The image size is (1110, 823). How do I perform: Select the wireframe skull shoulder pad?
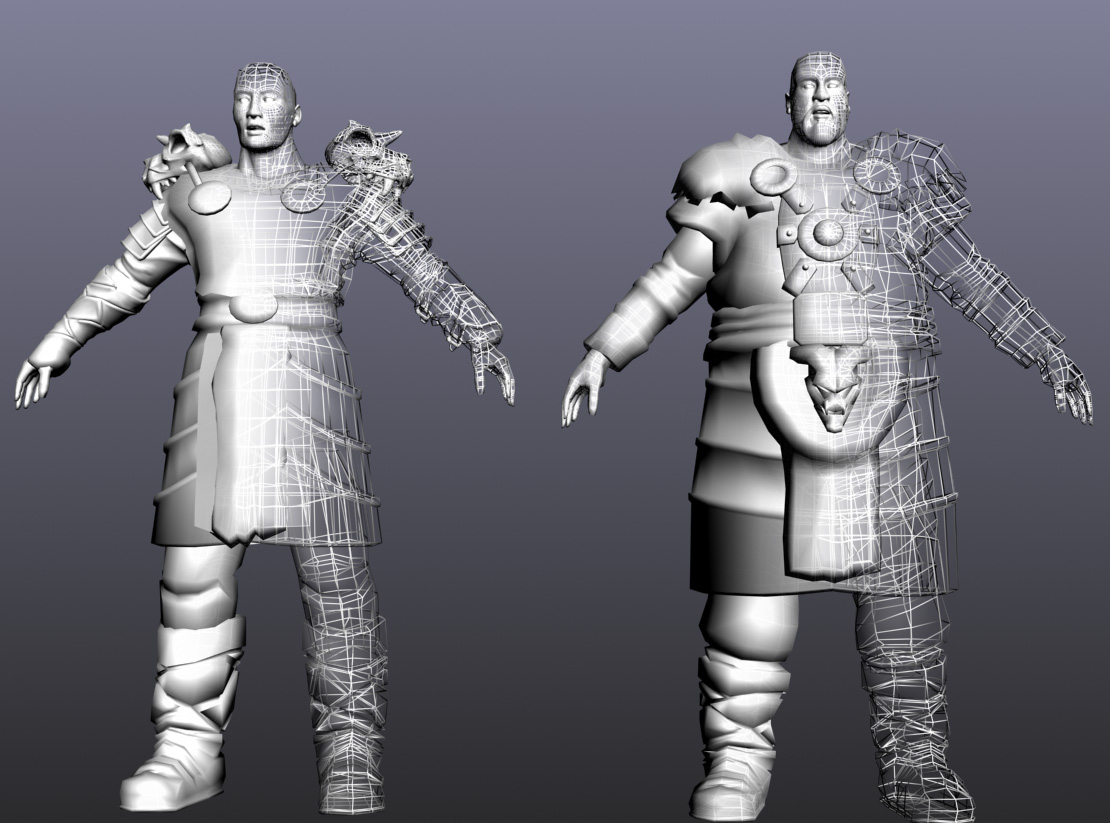pos(375,155)
